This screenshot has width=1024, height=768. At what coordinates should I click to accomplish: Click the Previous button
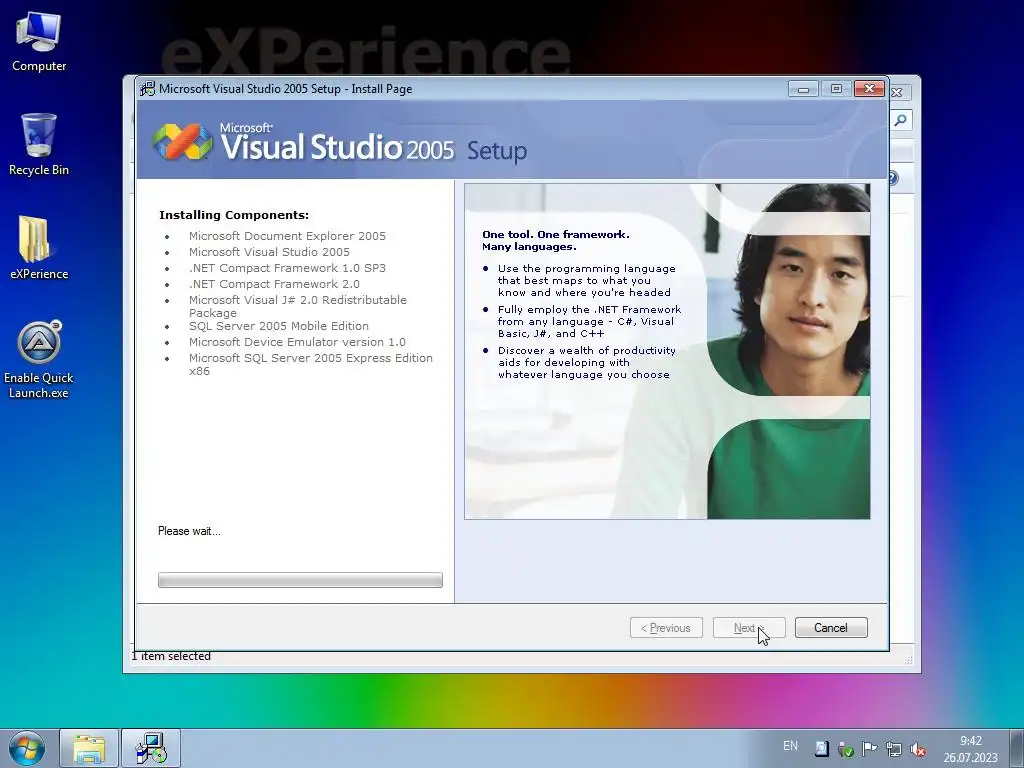pos(666,628)
